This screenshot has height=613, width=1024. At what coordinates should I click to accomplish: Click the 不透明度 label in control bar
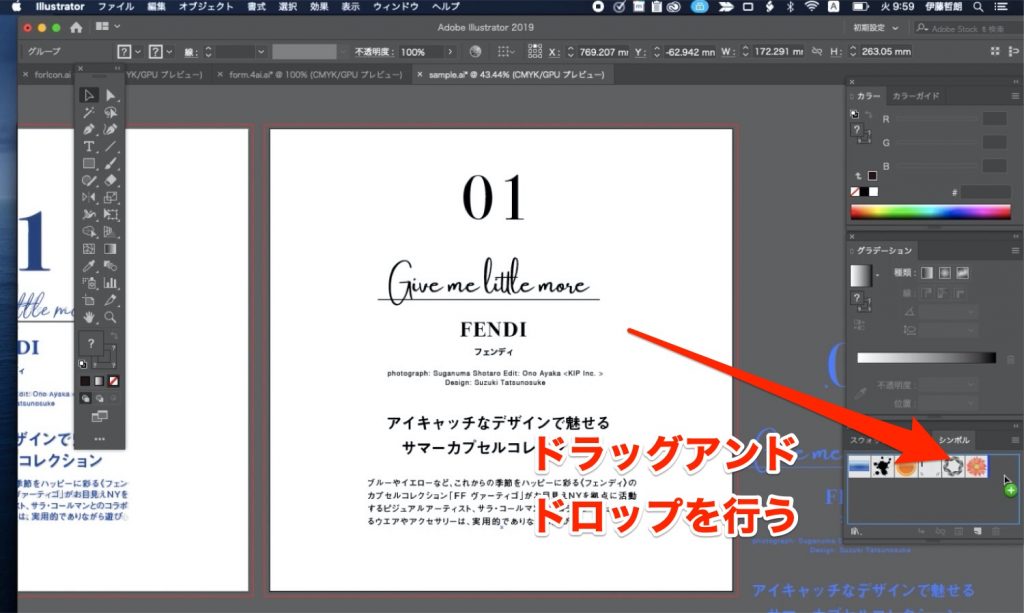click(x=372, y=52)
